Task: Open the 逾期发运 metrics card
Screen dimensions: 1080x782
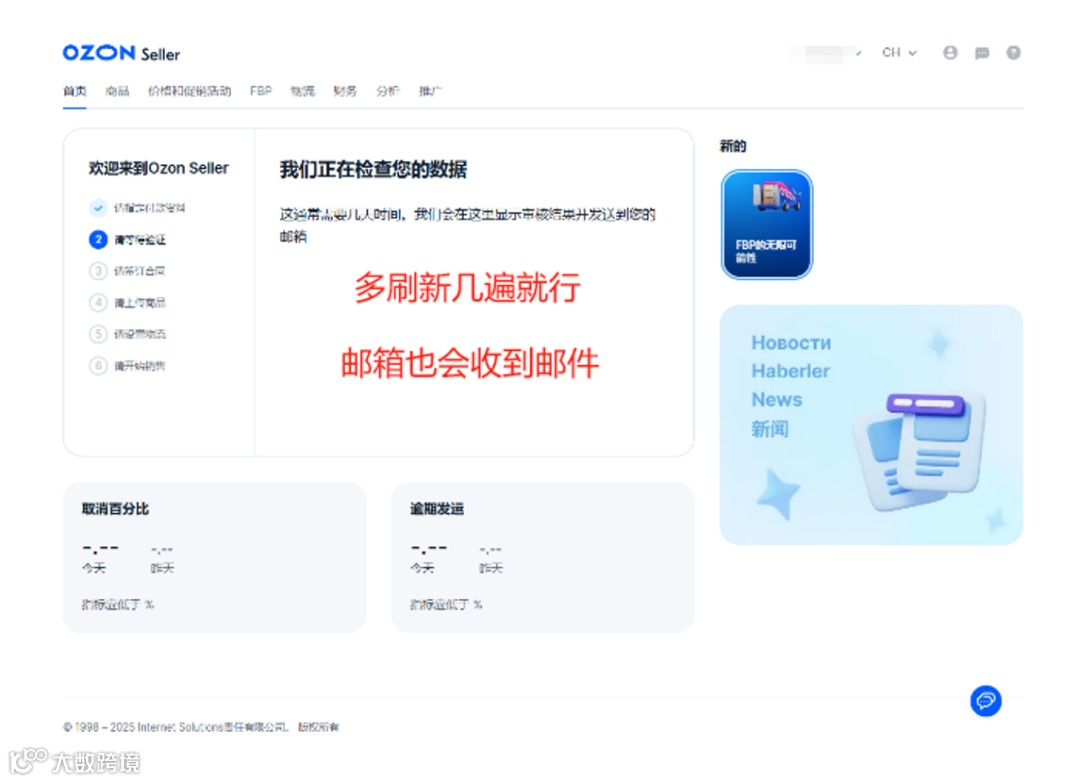Action: coord(543,557)
